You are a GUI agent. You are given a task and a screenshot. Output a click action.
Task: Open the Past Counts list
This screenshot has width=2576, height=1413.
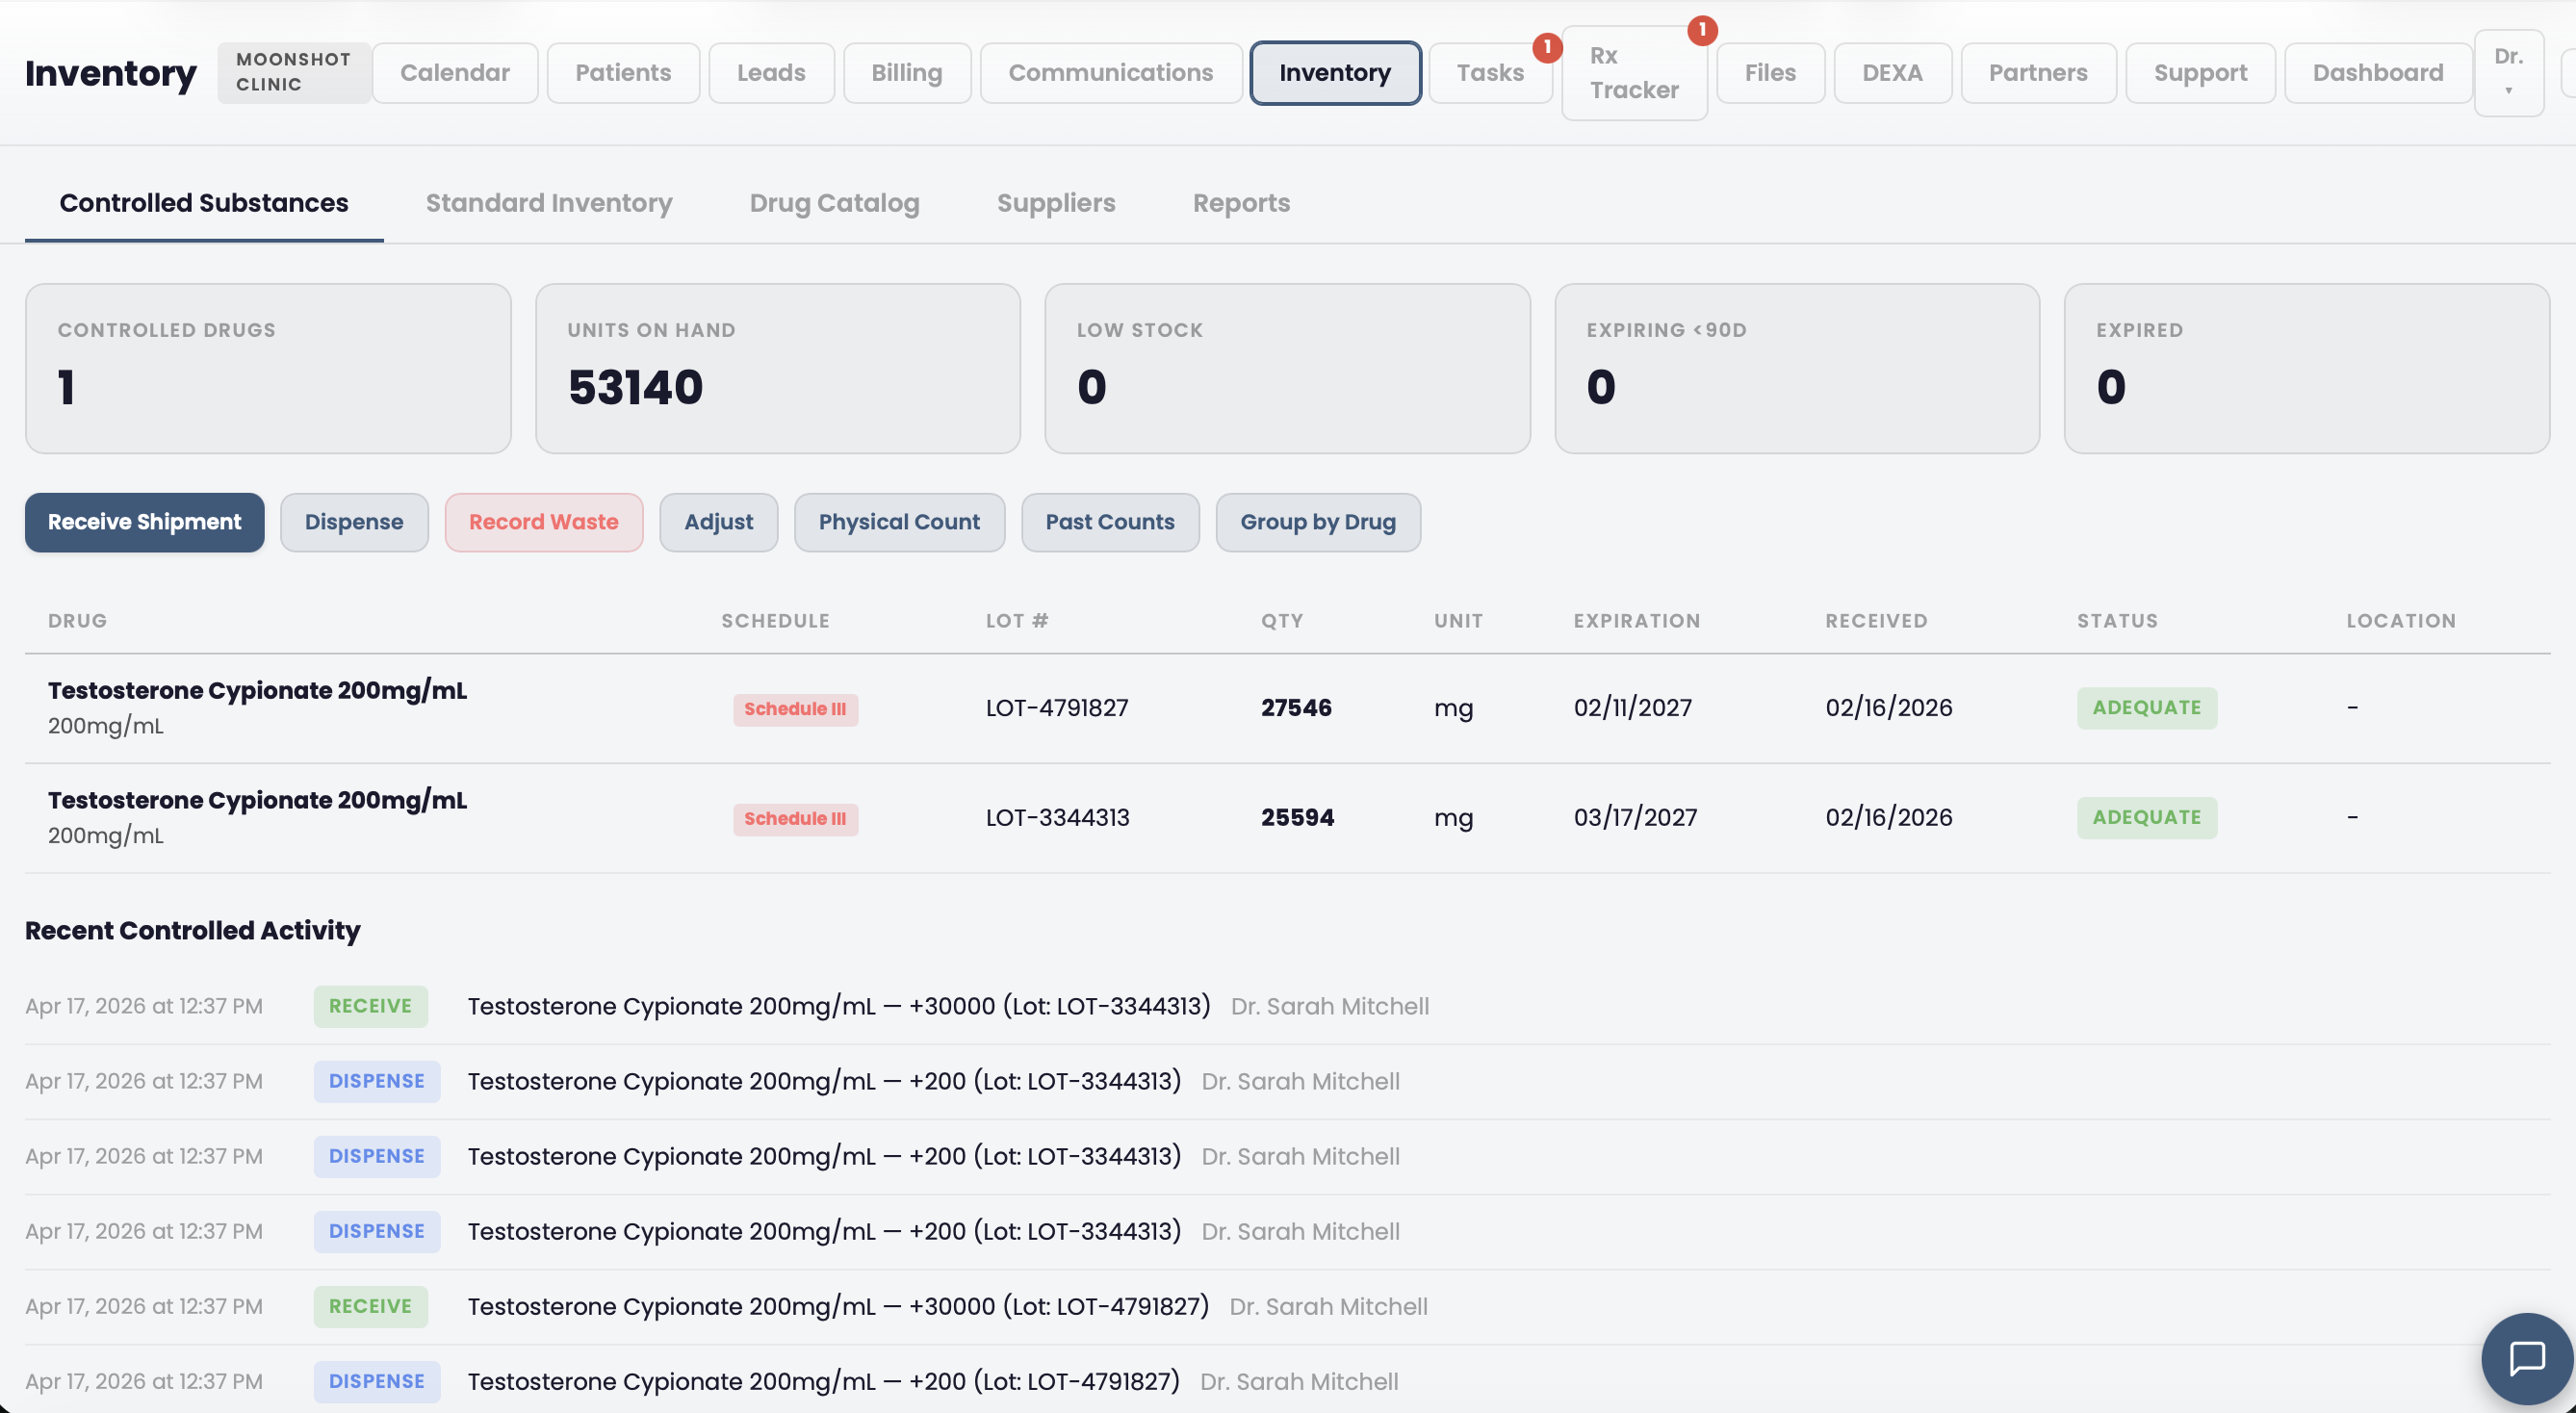click(1110, 522)
